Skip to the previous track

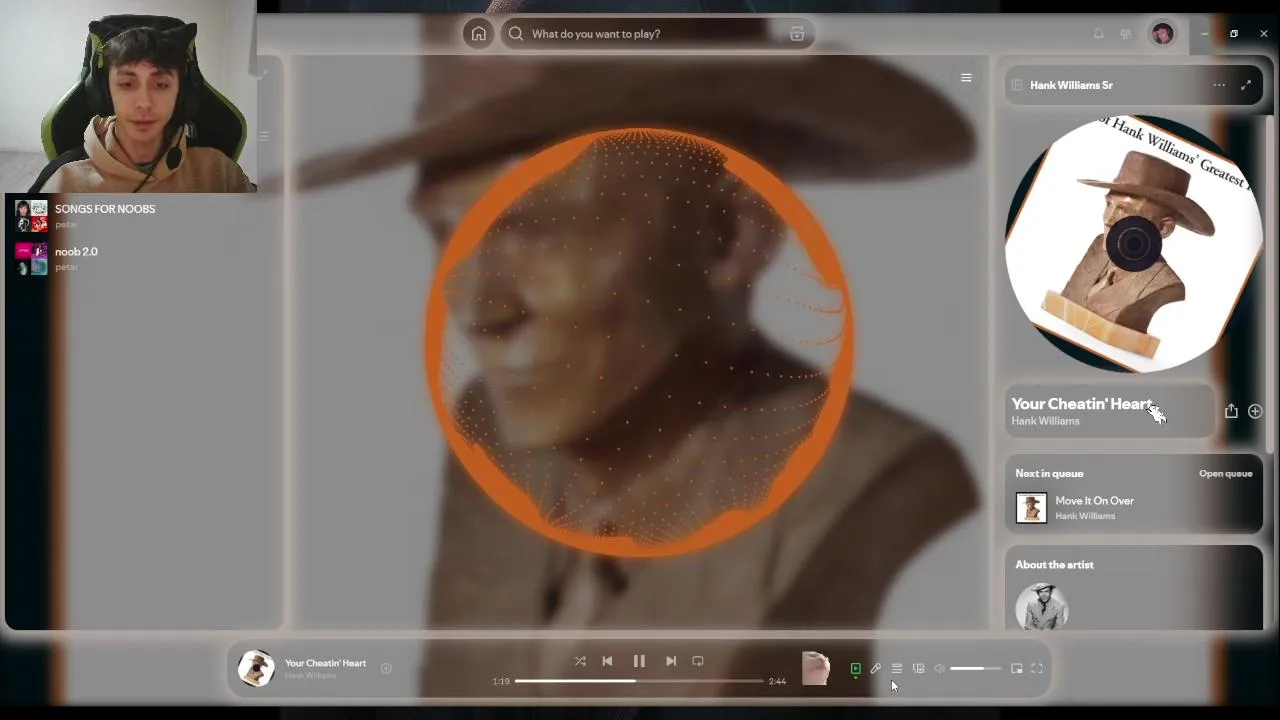[607, 661]
